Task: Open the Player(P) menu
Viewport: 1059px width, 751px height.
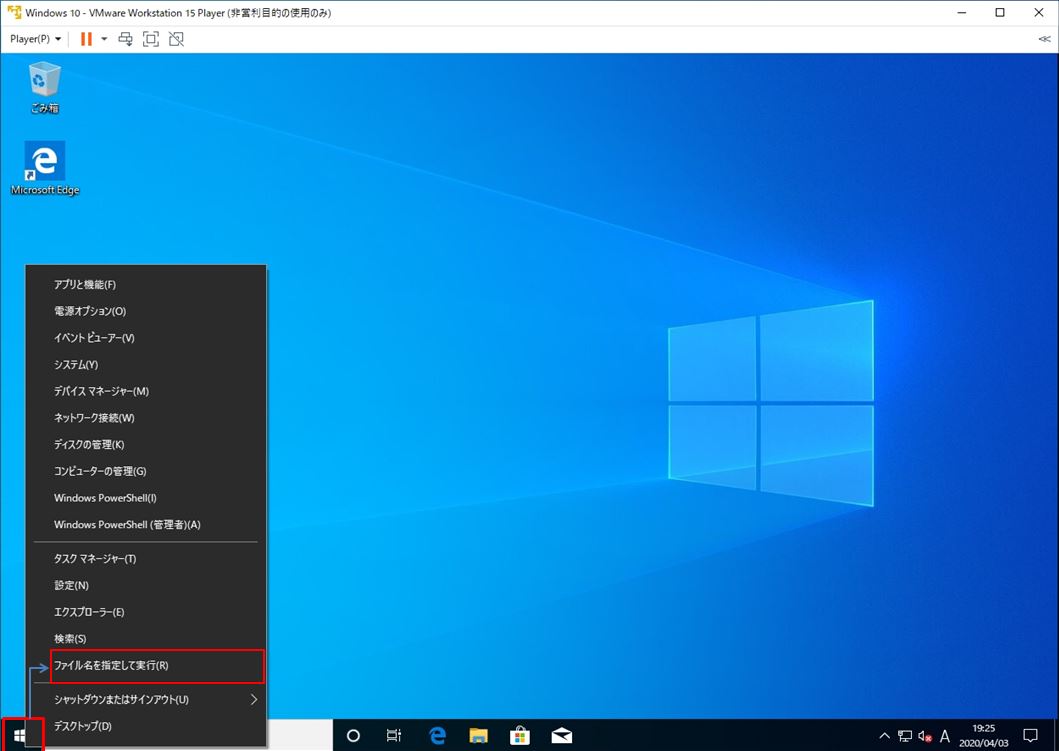Action: pyautogui.click(x=35, y=39)
